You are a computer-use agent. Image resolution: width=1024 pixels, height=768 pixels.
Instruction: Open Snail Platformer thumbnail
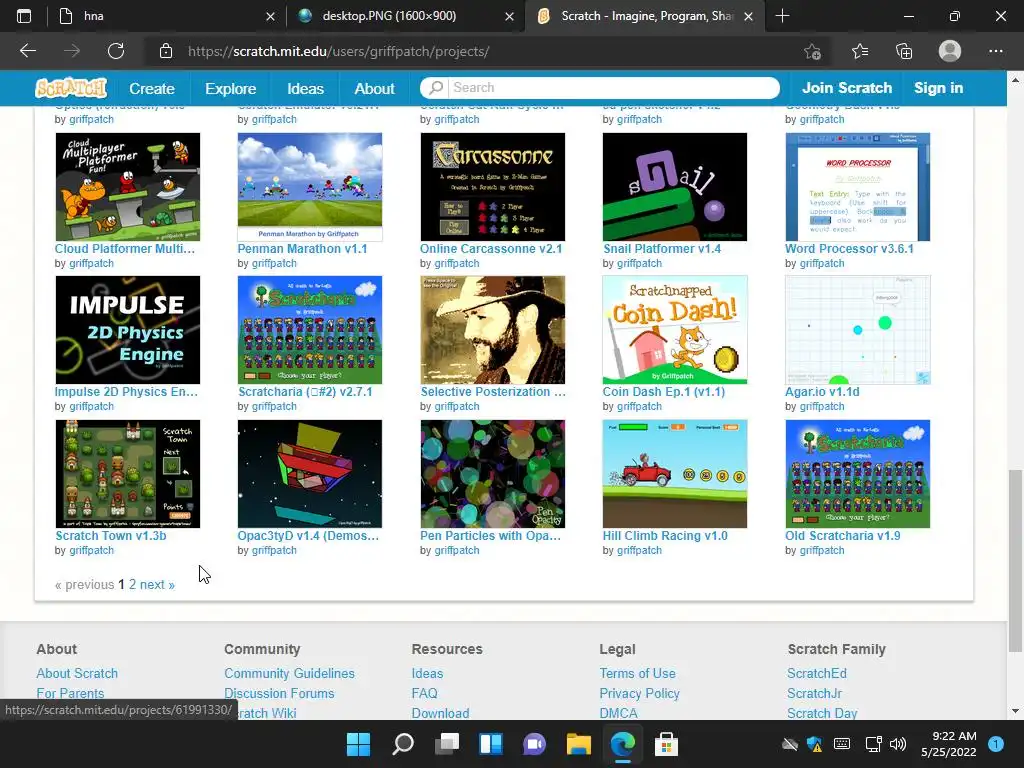coord(675,187)
